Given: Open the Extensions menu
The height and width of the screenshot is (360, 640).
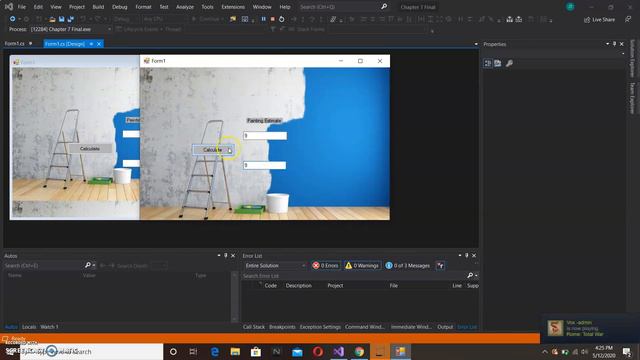Looking at the screenshot, I should [233, 7].
